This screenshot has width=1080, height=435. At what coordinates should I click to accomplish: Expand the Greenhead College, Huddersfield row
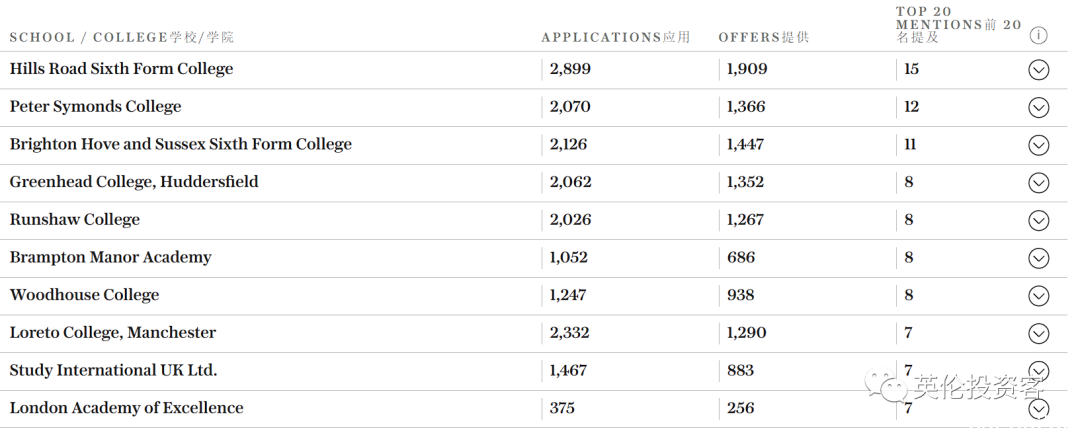1038,182
